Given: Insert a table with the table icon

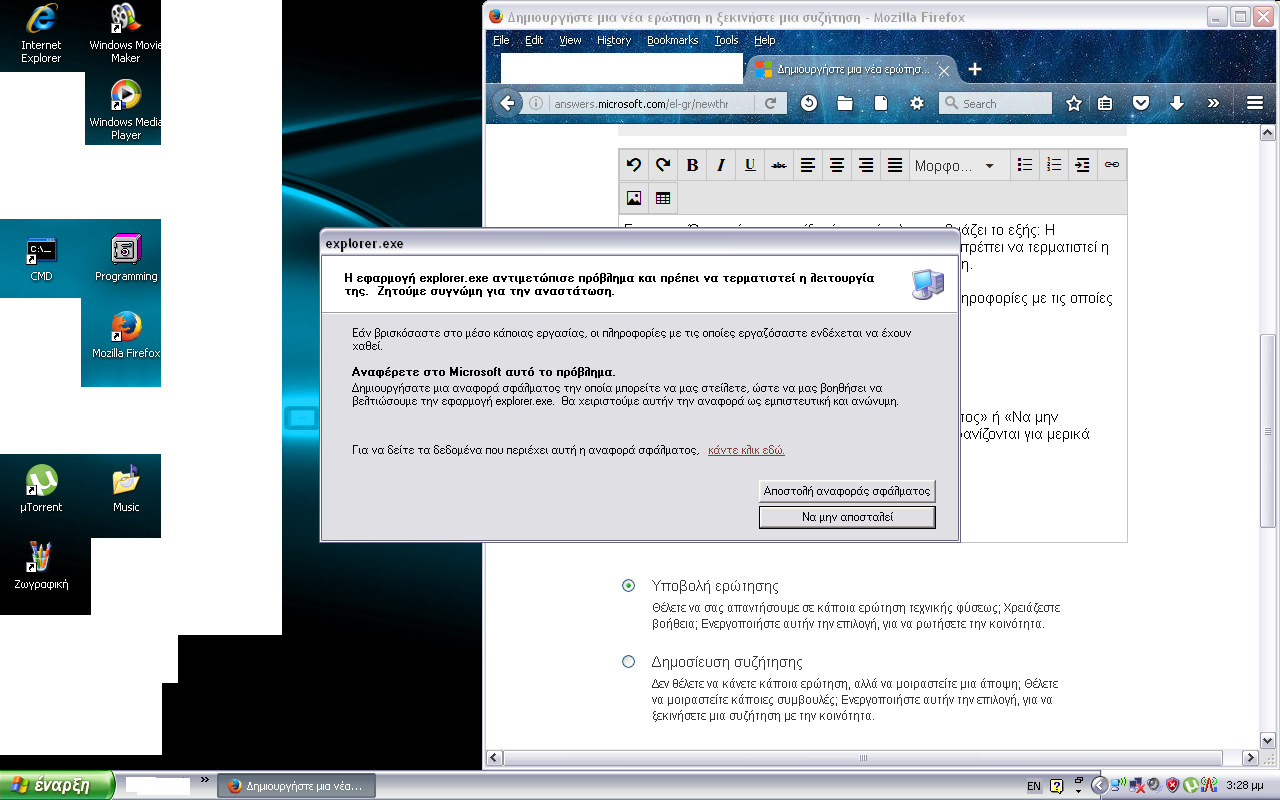Looking at the screenshot, I should 662,198.
